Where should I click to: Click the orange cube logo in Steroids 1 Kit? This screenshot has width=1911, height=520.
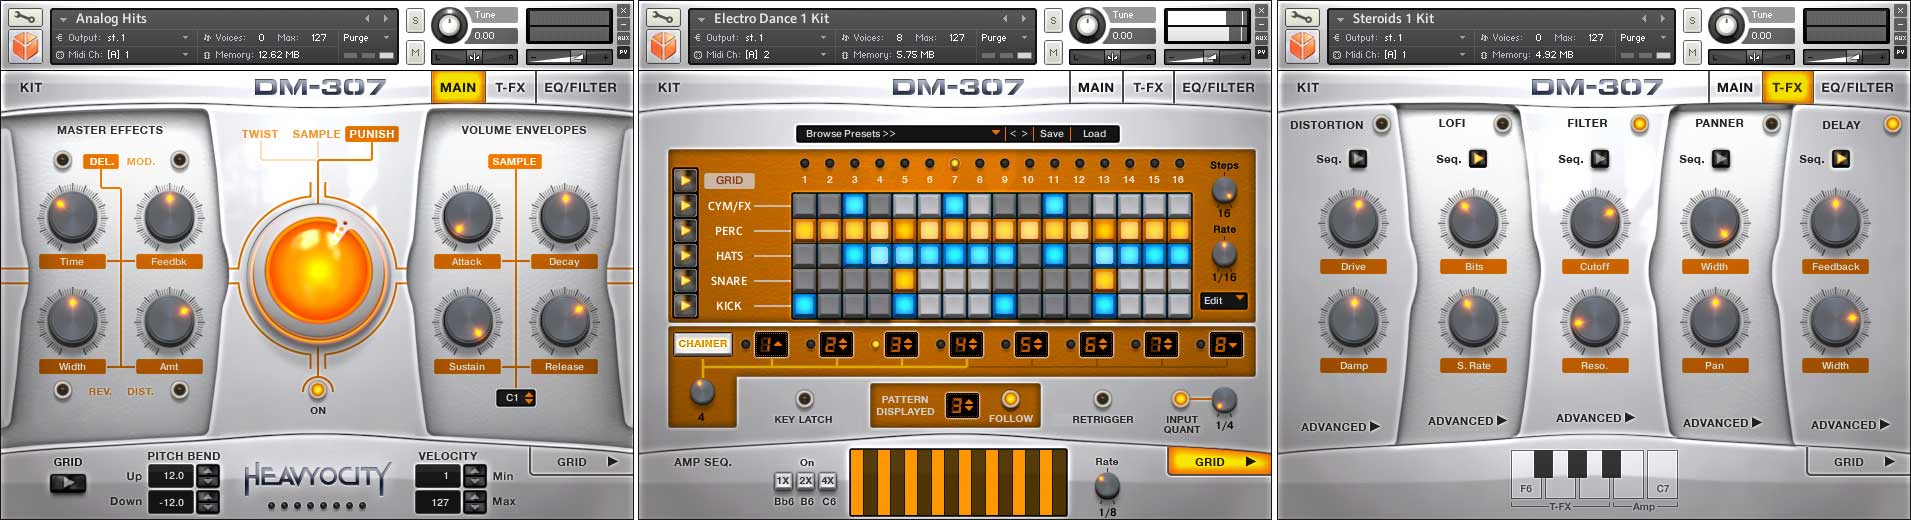(x=1302, y=46)
